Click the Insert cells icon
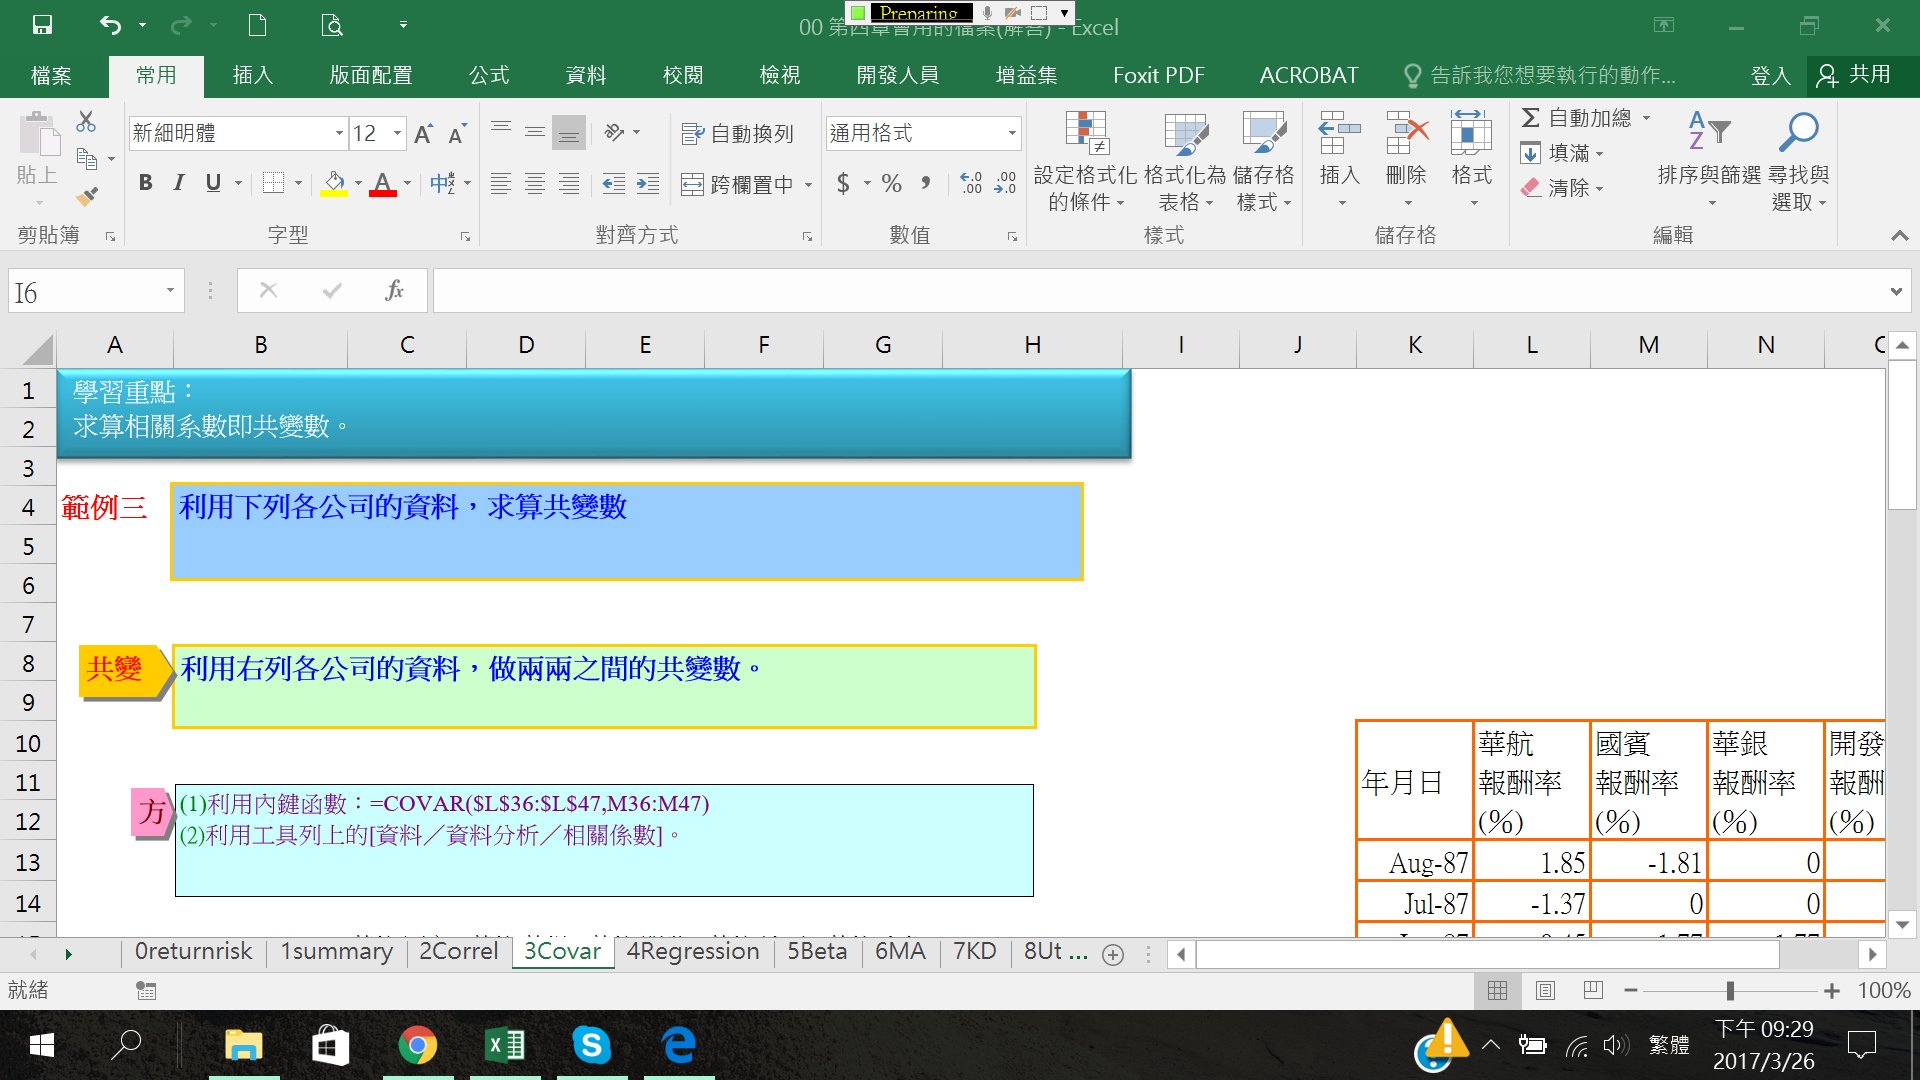 (x=1340, y=133)
